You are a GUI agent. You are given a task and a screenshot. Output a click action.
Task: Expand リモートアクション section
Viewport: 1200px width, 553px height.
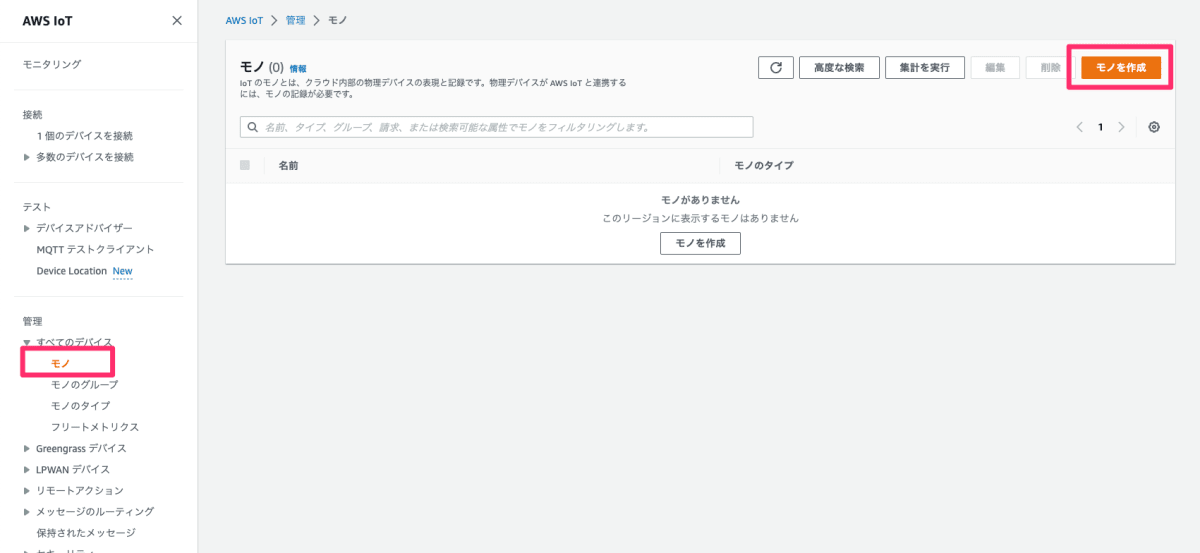[x=27, y=490]
